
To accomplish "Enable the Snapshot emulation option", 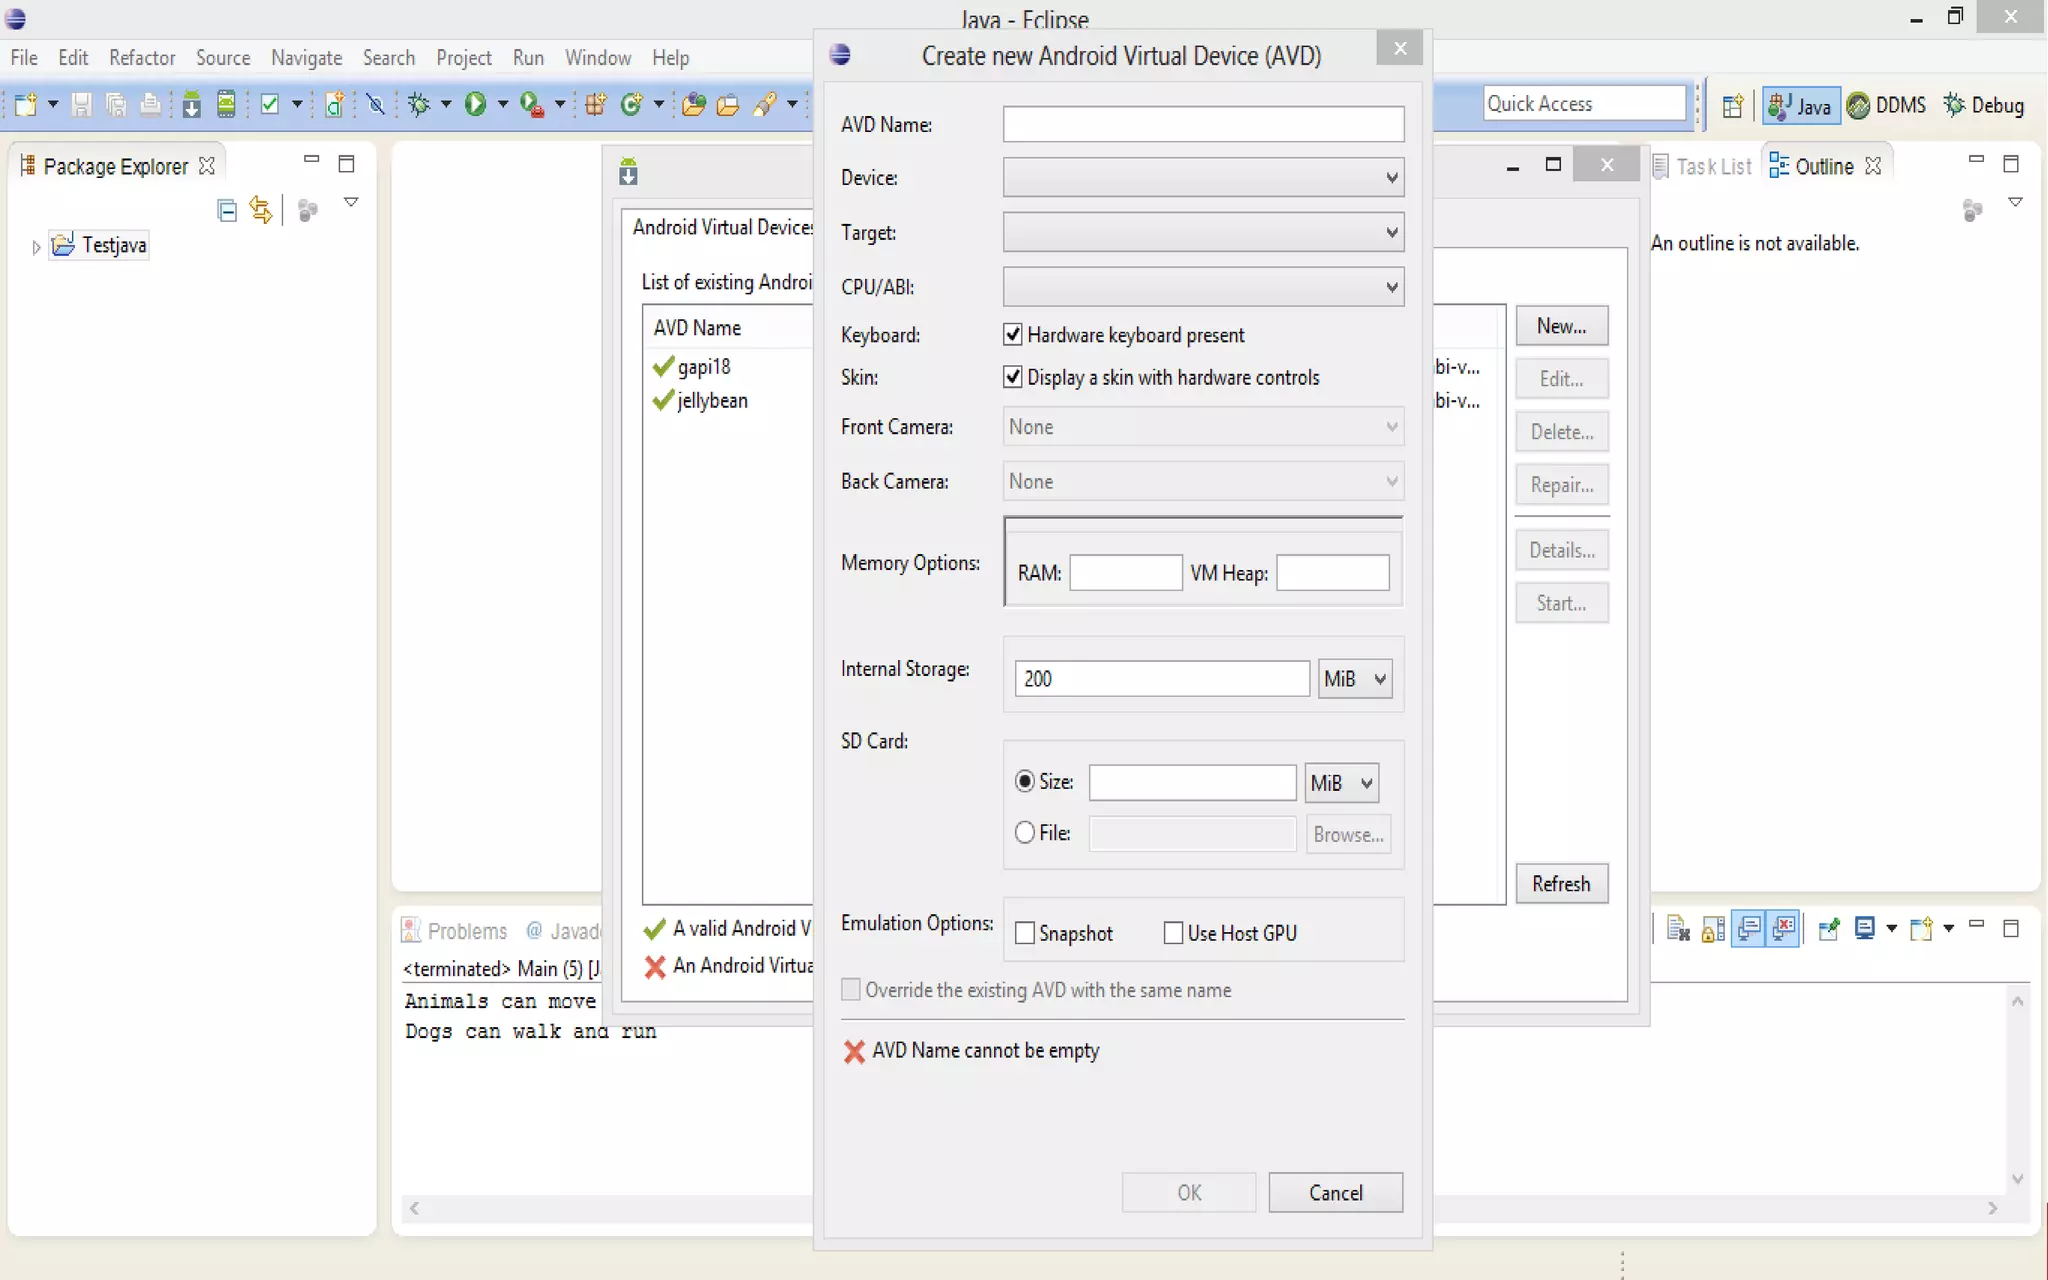I will [x=1025, y=933].
